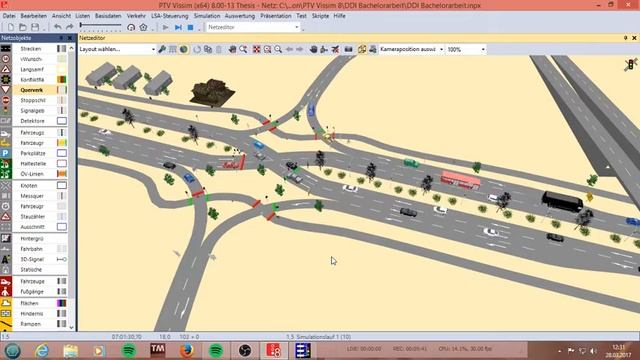Stop the simulation
The image size is (640, 360).
click(190, 27)
